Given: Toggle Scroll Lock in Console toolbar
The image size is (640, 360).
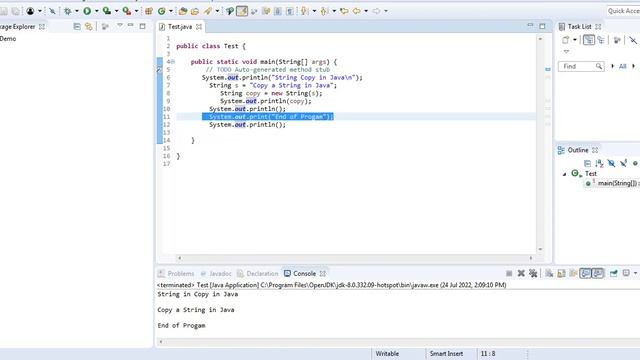Looking at the screenshot, I should (x=562, y=273).
